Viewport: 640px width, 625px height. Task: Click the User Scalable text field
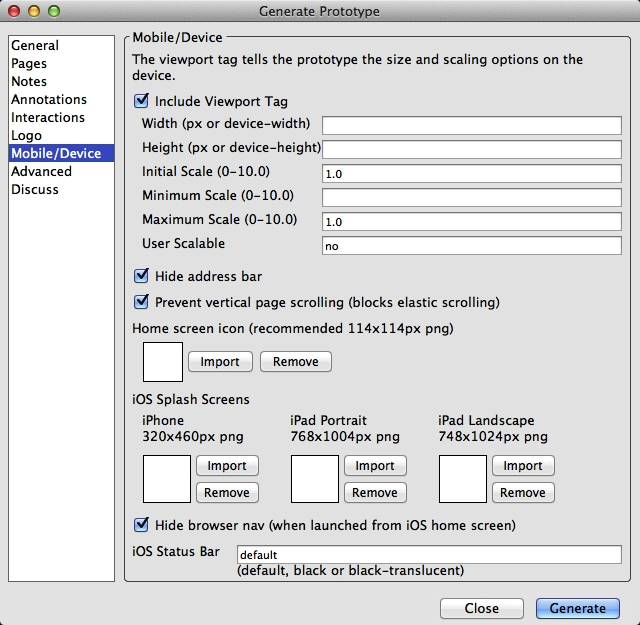[471, 245]
